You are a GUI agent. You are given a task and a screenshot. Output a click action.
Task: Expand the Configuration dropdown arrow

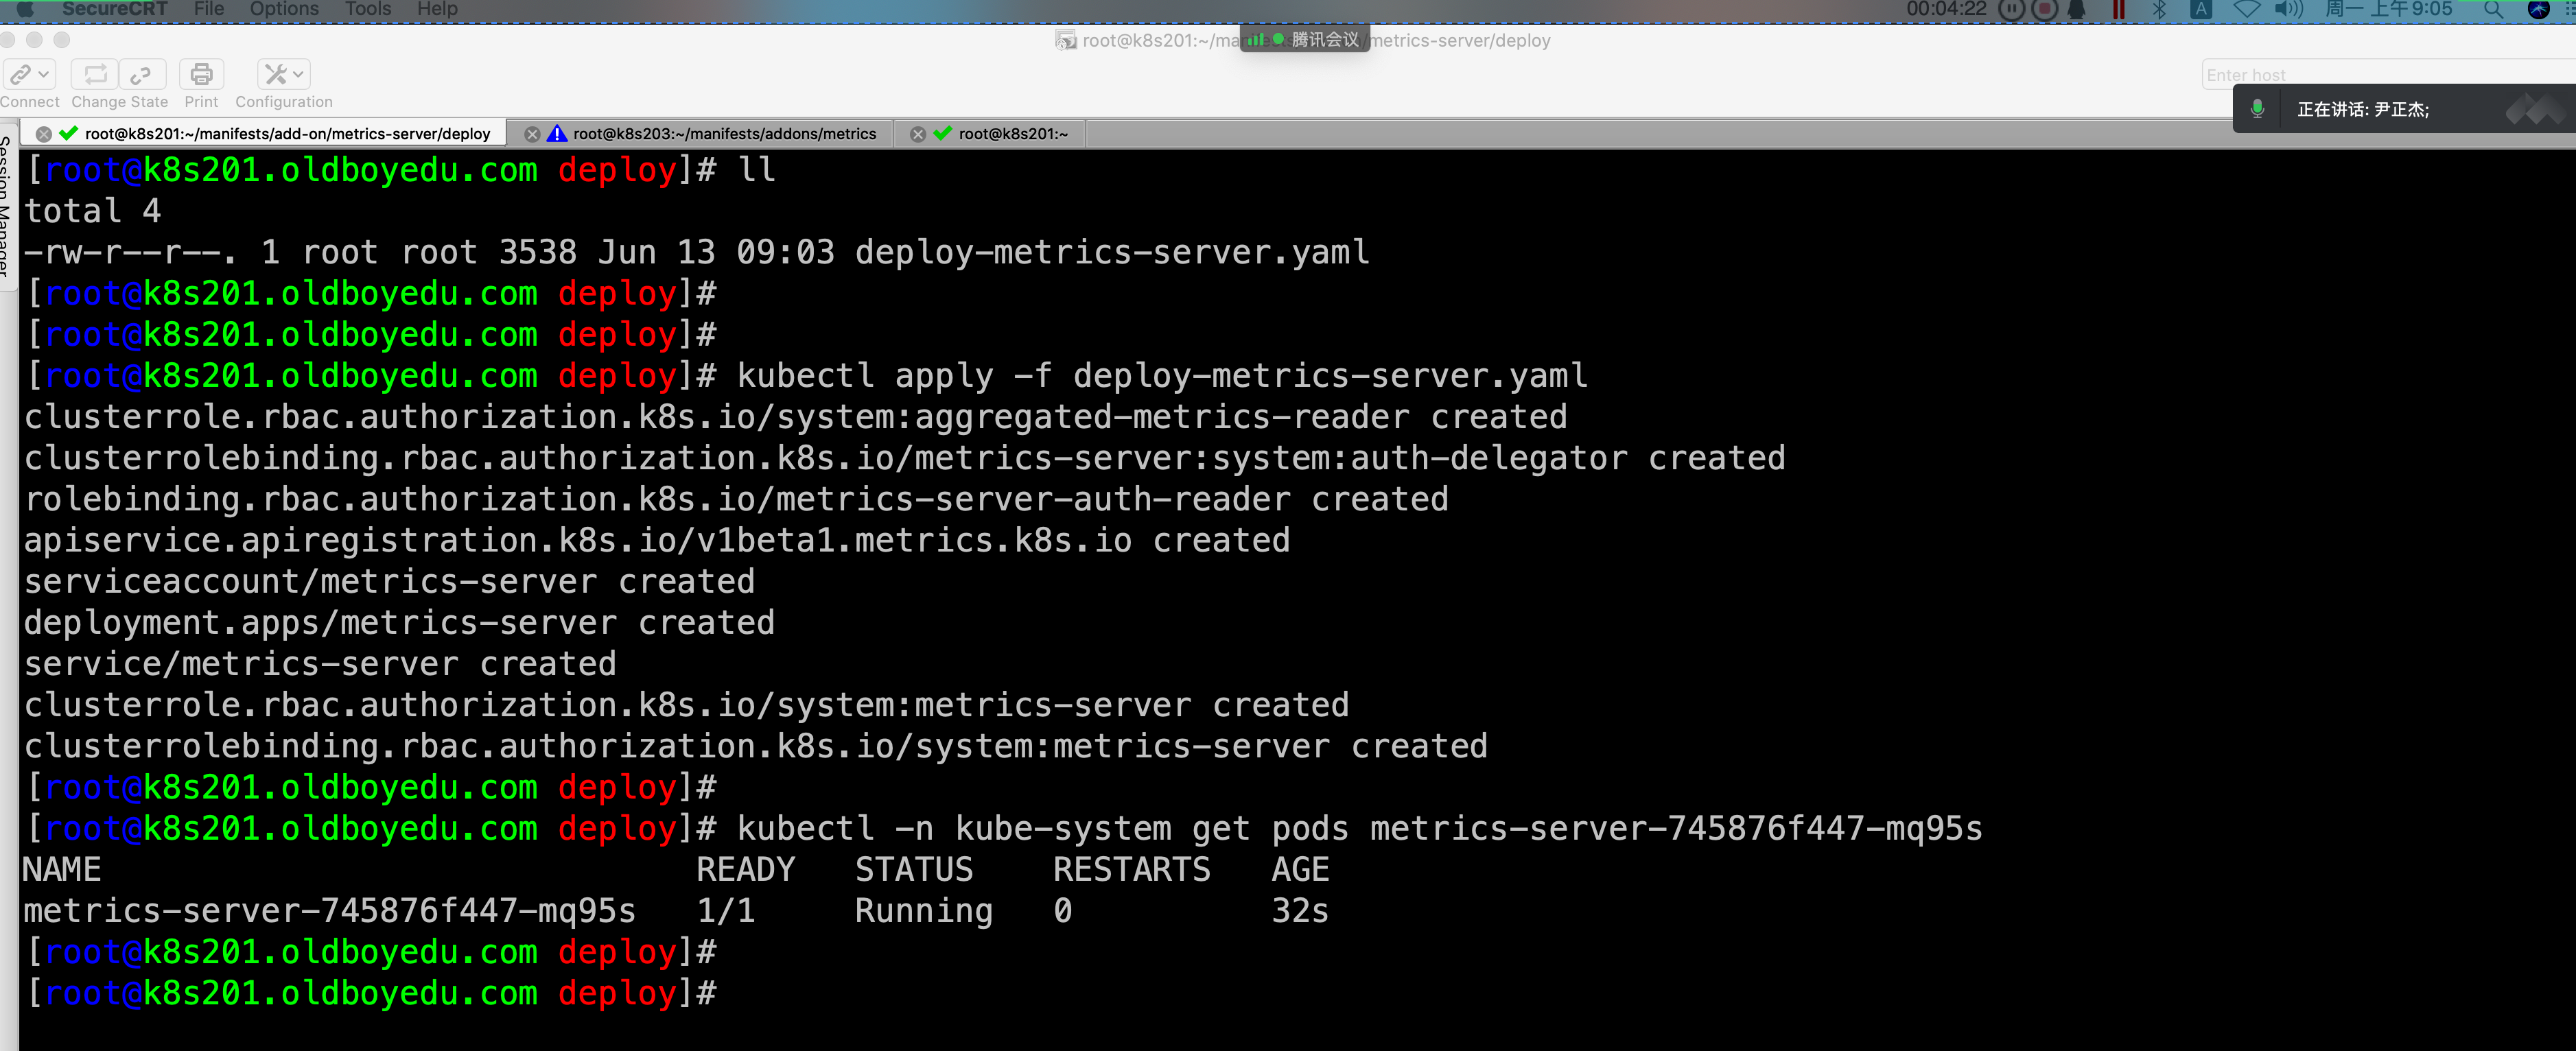298,75
